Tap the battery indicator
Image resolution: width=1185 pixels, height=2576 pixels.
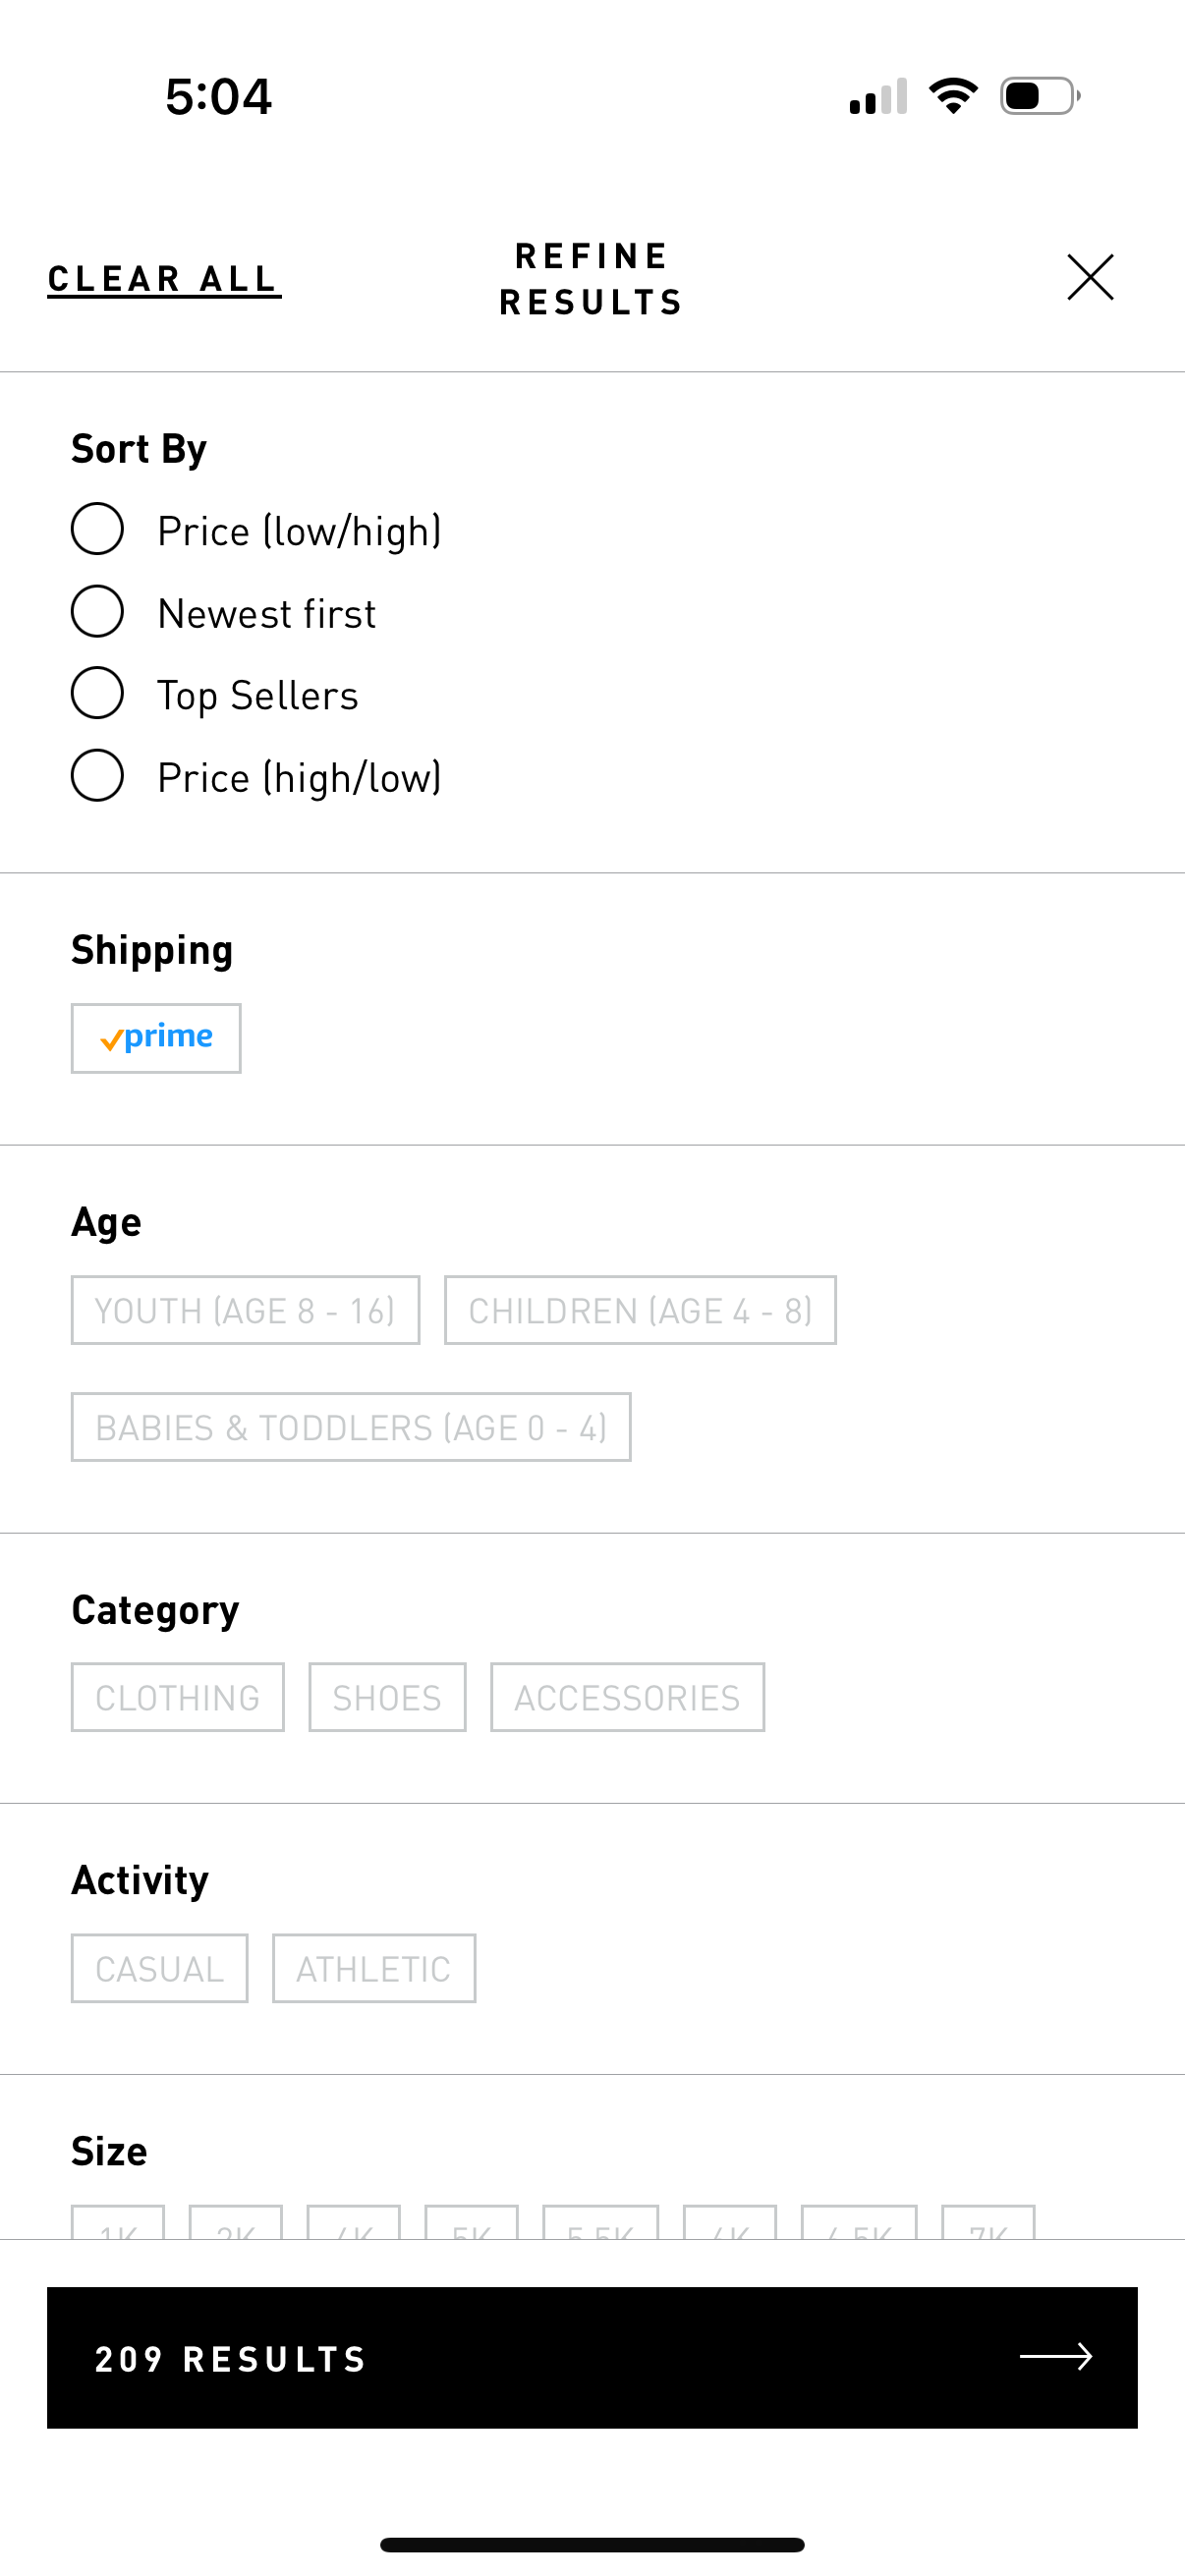point(1035,95)
